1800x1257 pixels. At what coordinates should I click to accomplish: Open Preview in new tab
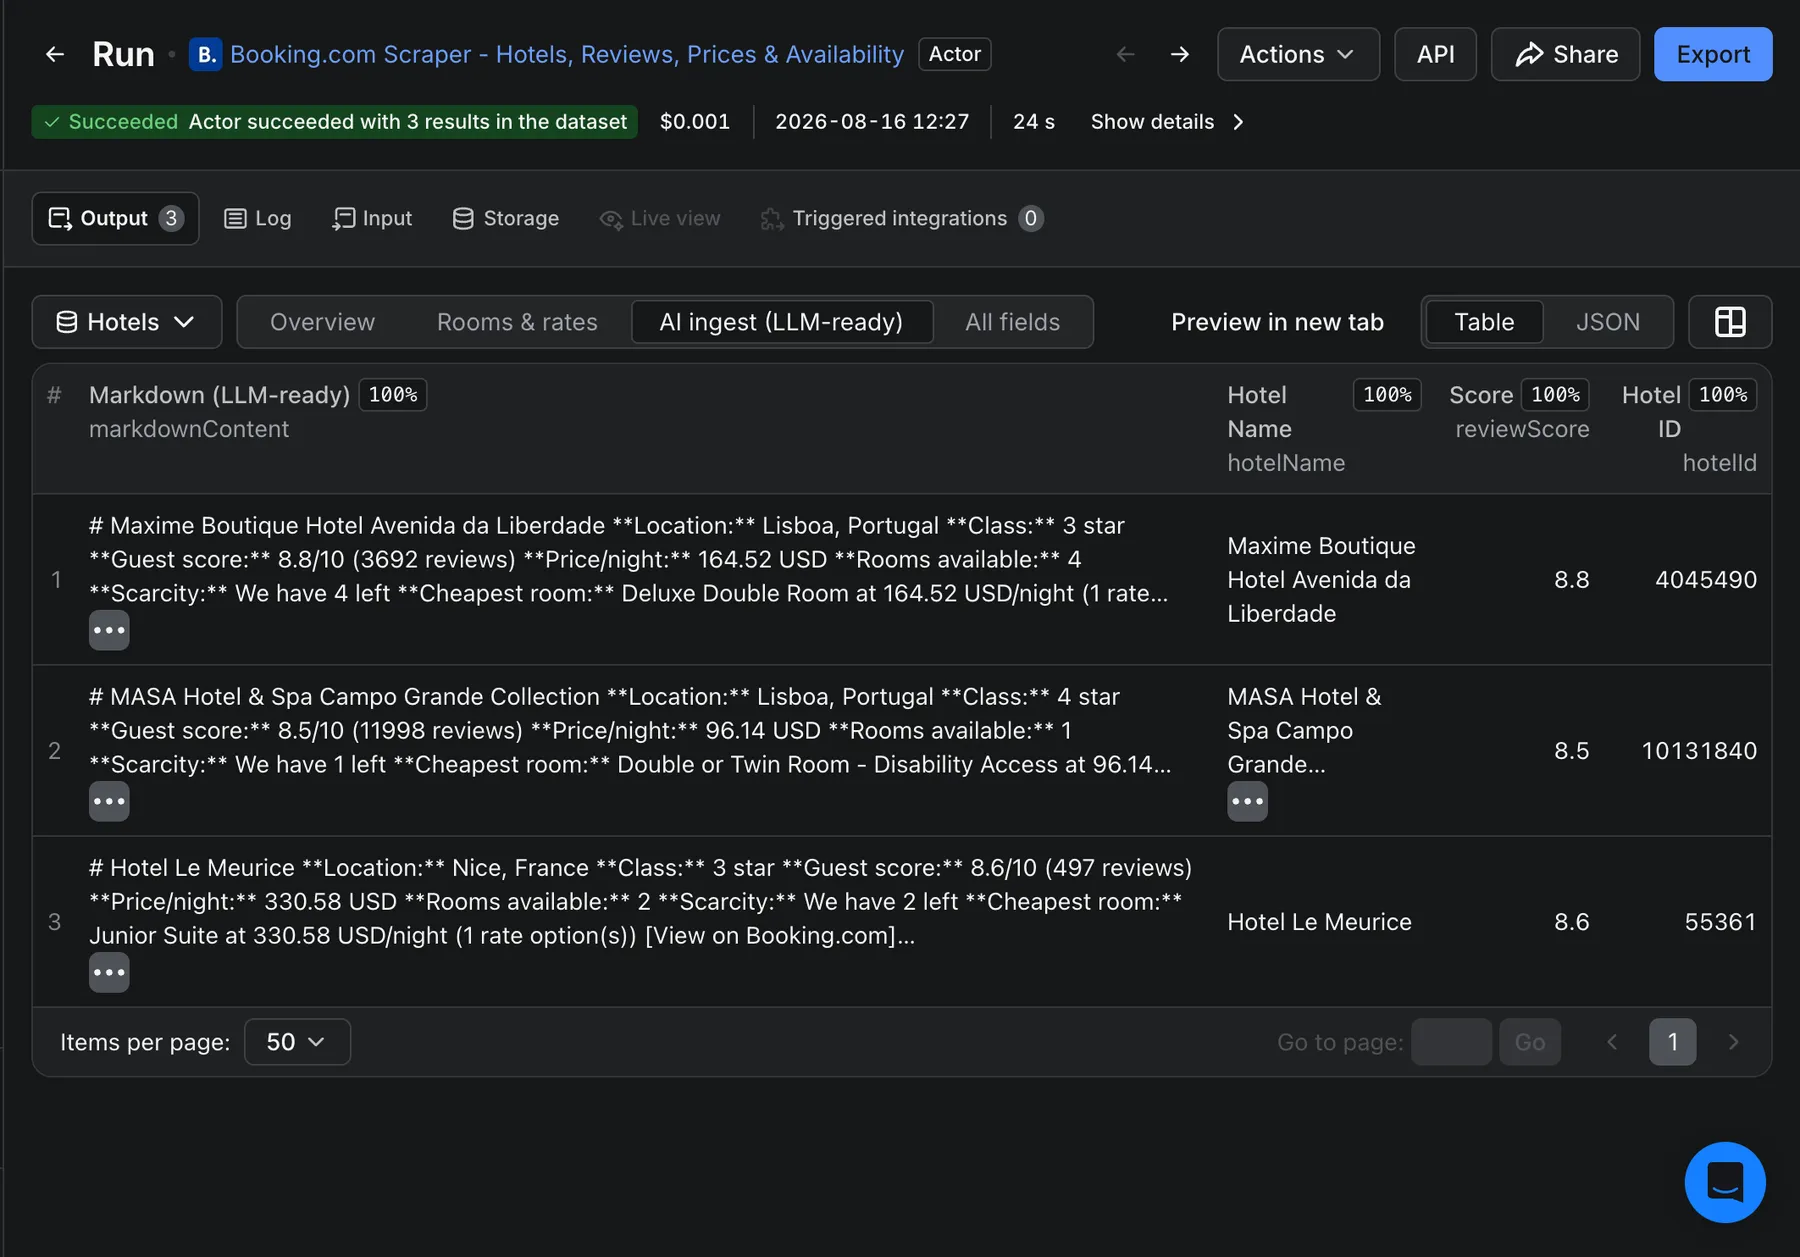tap(1277, 322)
